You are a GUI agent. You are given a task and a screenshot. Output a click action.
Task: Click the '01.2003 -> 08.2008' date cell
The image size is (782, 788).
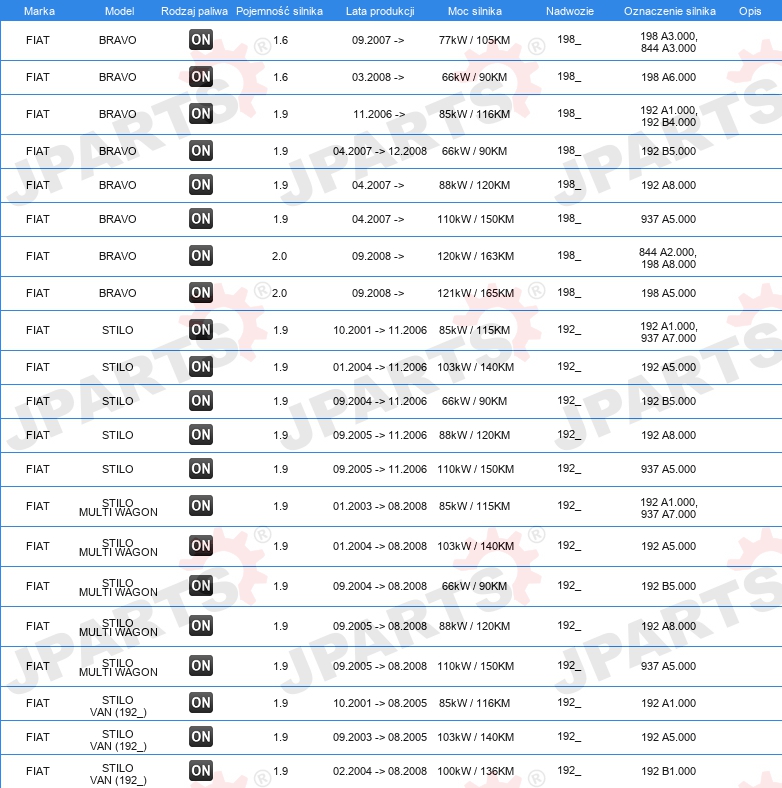click(380, 506)
